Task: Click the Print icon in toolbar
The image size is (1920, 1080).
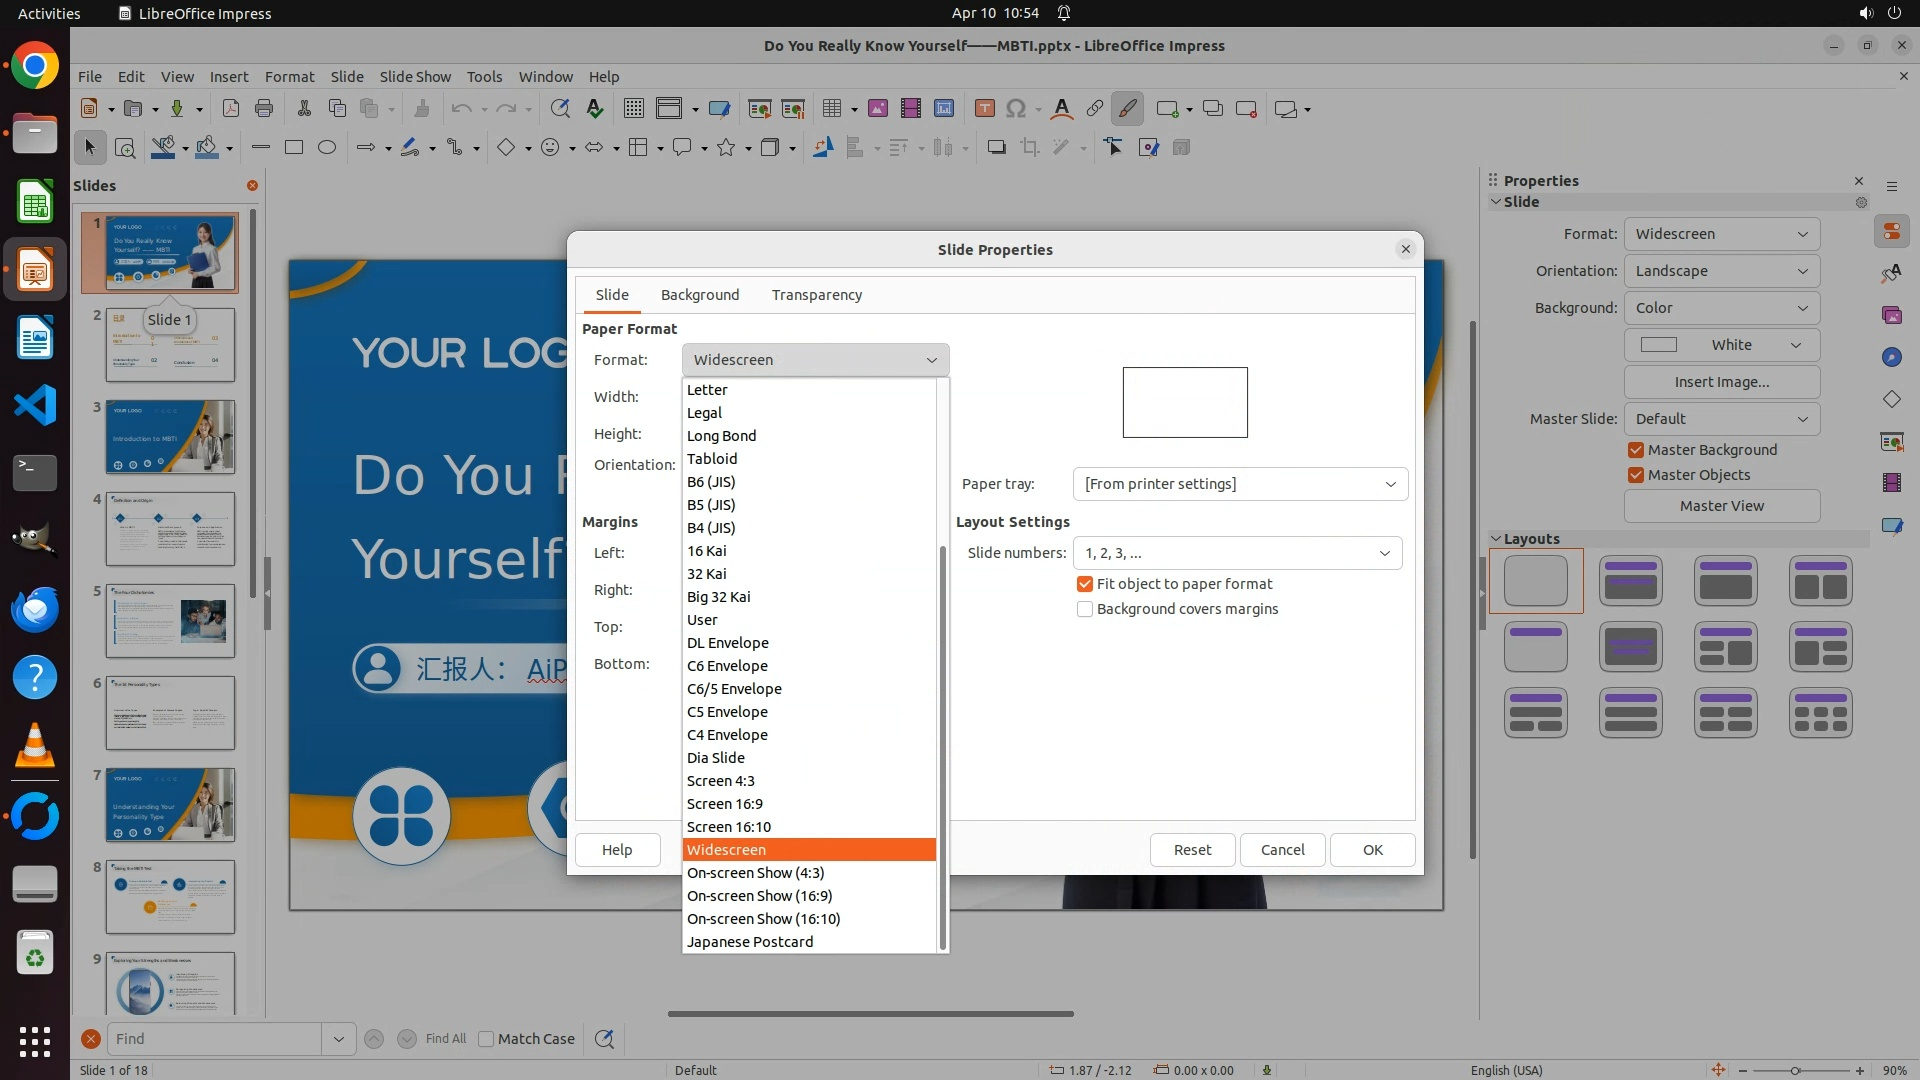Action: (264, 109)
